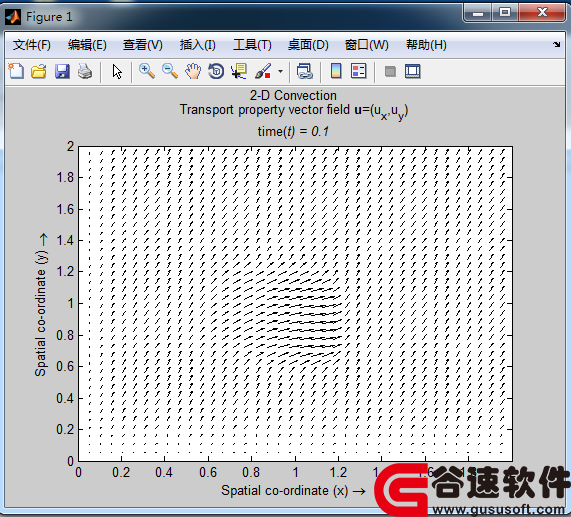The width and height of the screenshot is (571, 517).
Task: Open a file with the folder icon
Action: click(39, 71)
